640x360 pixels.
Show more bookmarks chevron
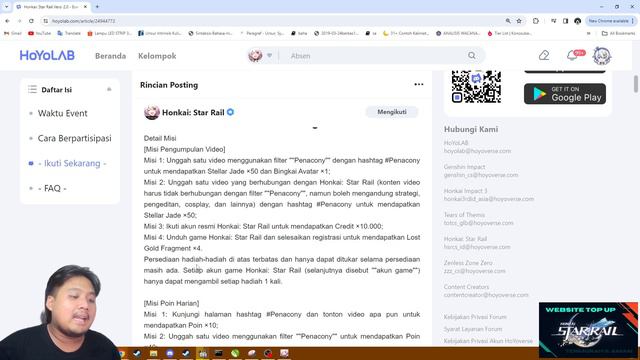pyautogui.click(x=588, y=33)
